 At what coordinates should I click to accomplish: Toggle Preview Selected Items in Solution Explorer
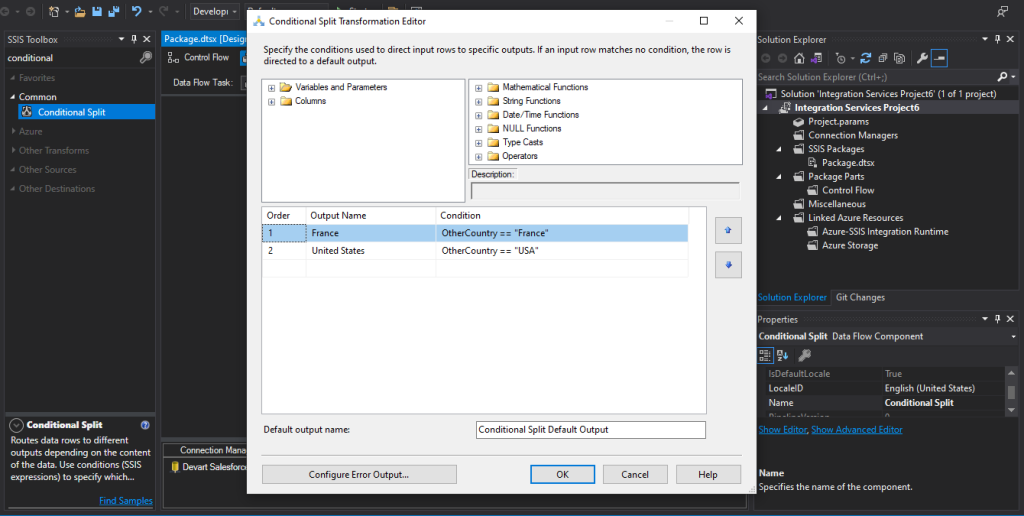point(939,58)
